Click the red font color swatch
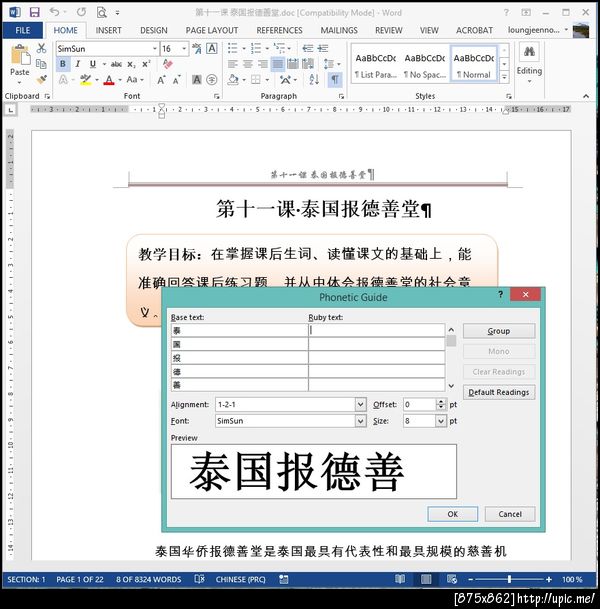 tap(110, 80)
